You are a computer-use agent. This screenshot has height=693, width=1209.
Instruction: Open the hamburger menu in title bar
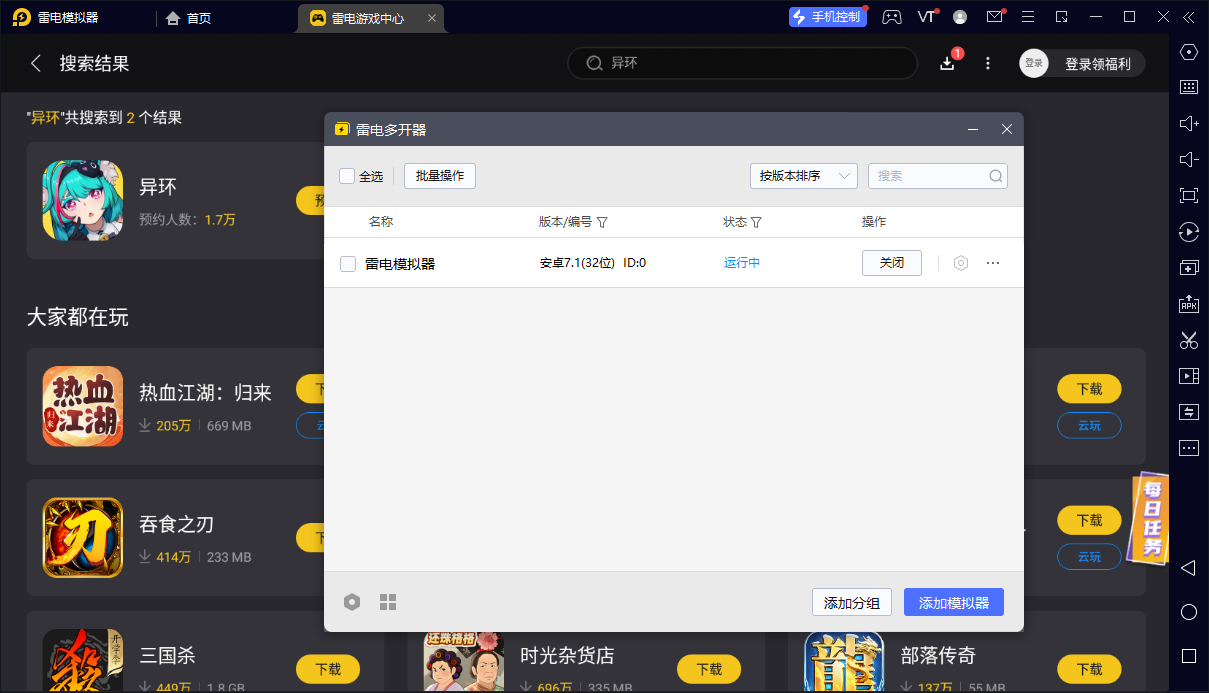coord(1028,17)
